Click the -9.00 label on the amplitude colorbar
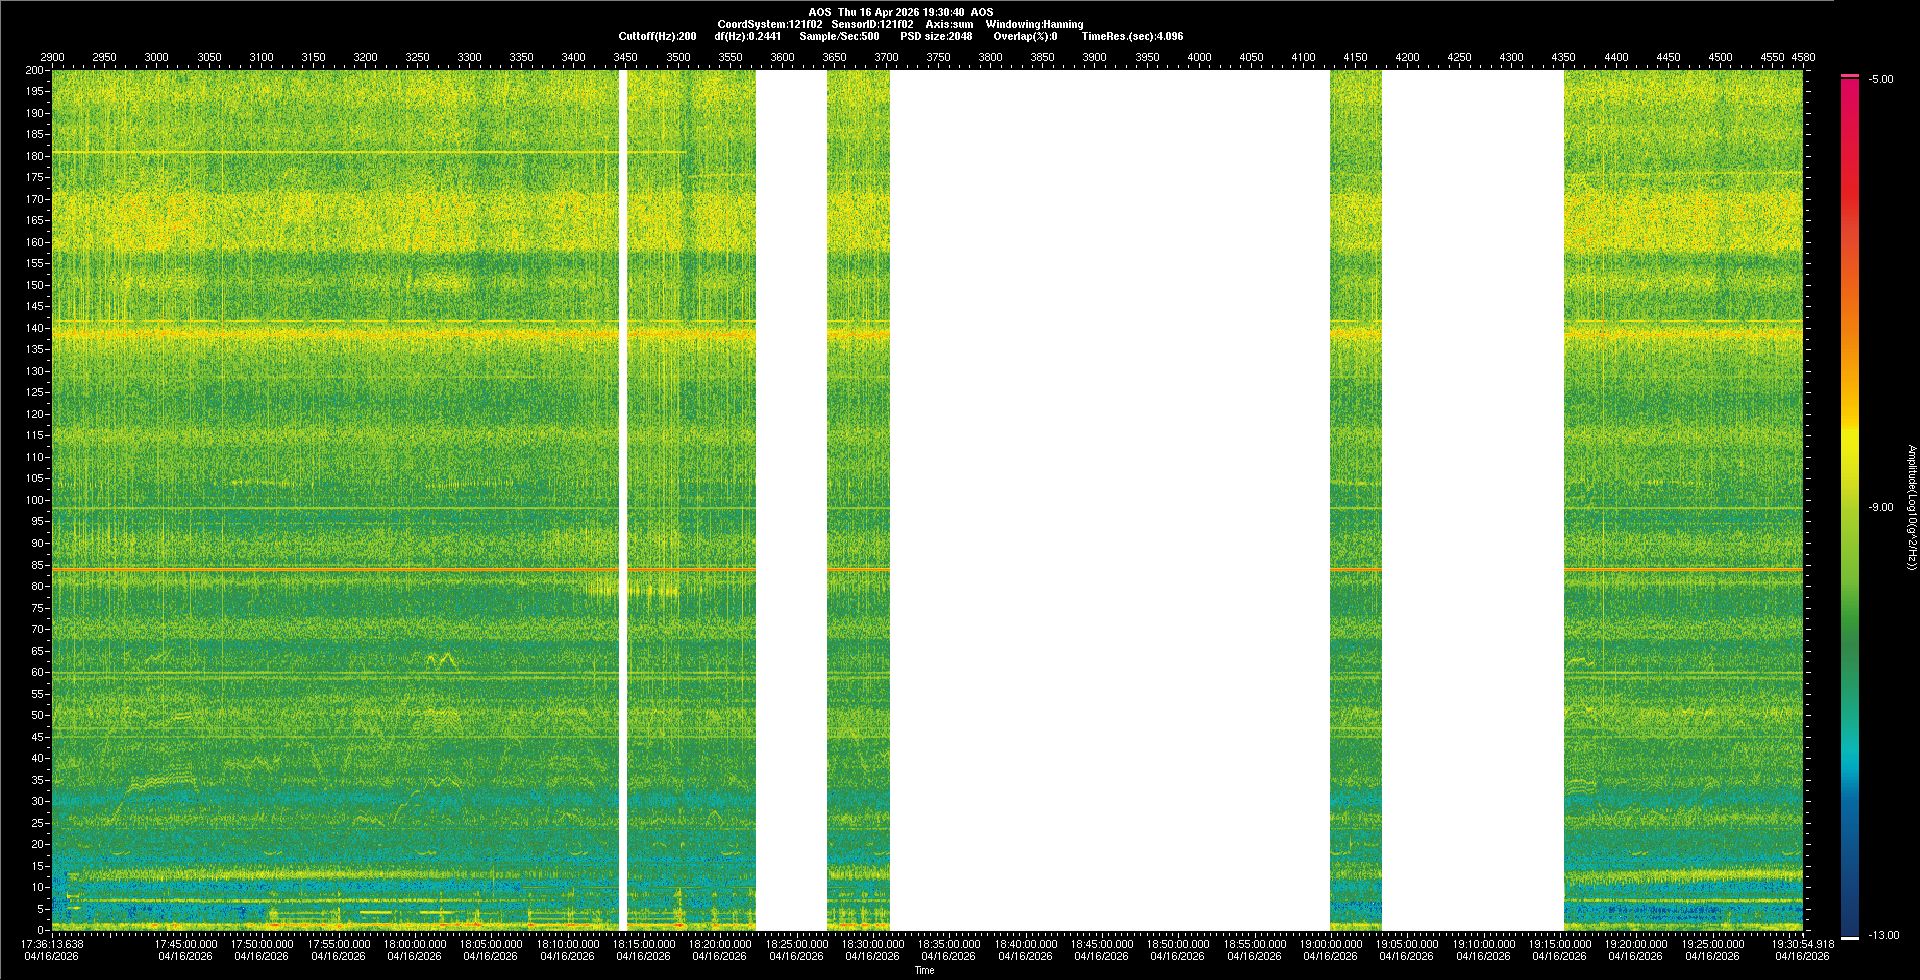 (x=1881, y=507)
